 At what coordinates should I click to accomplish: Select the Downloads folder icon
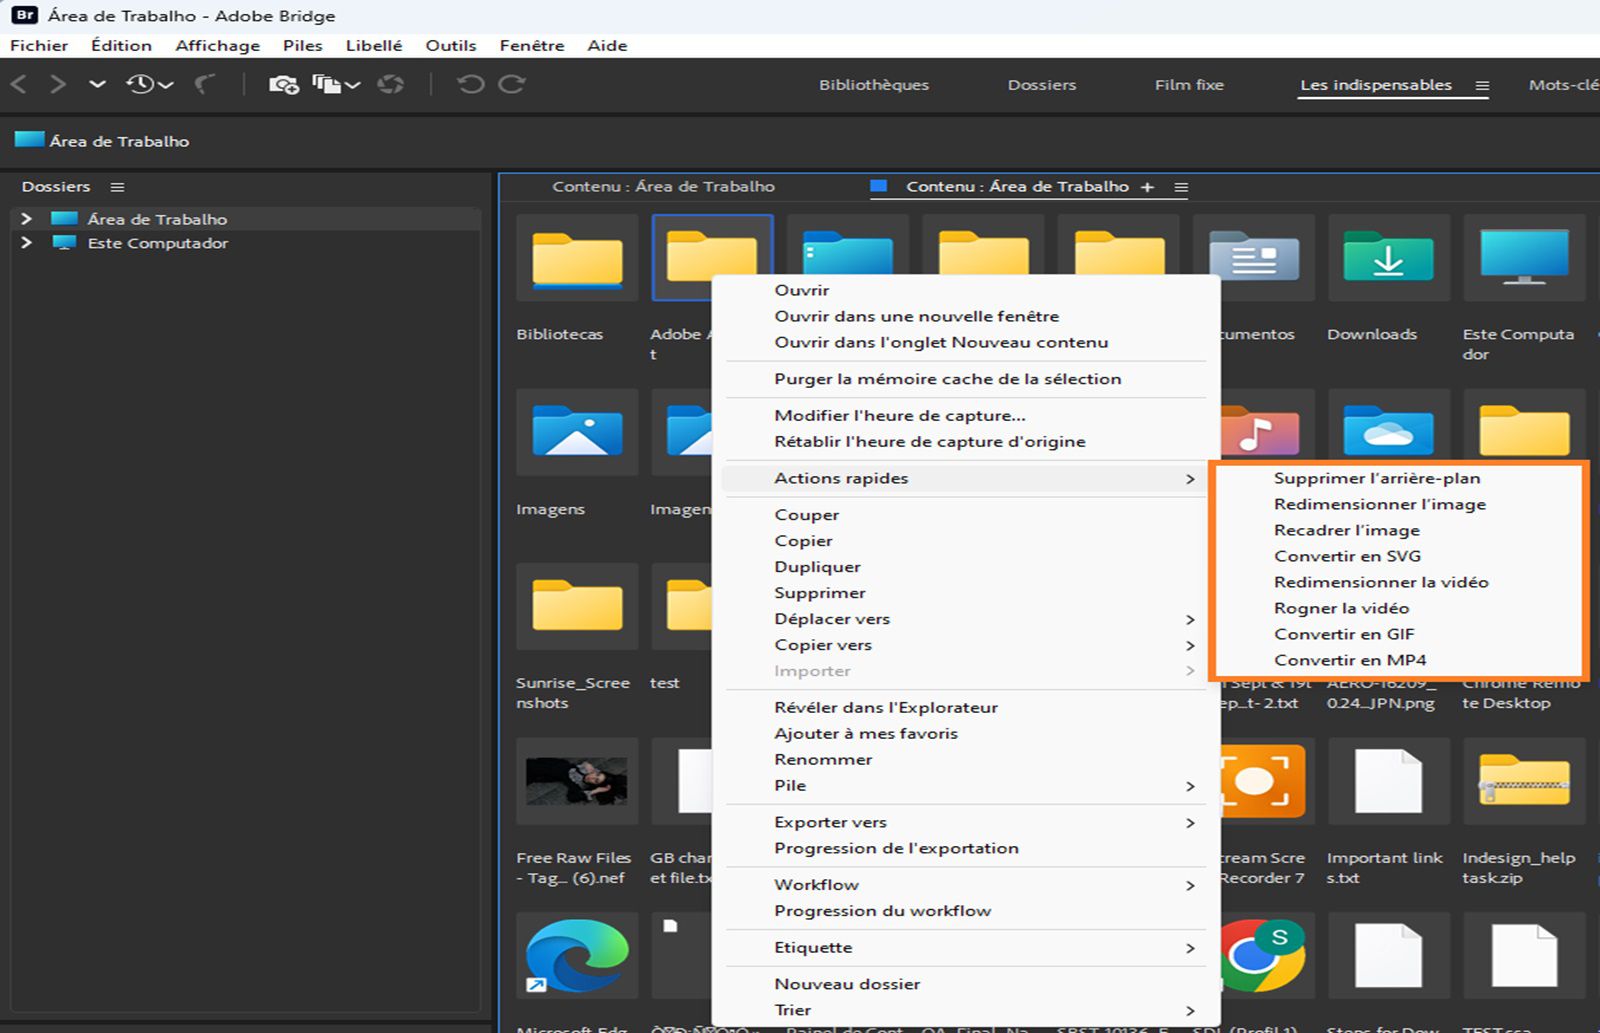[x=1388, y=258]
